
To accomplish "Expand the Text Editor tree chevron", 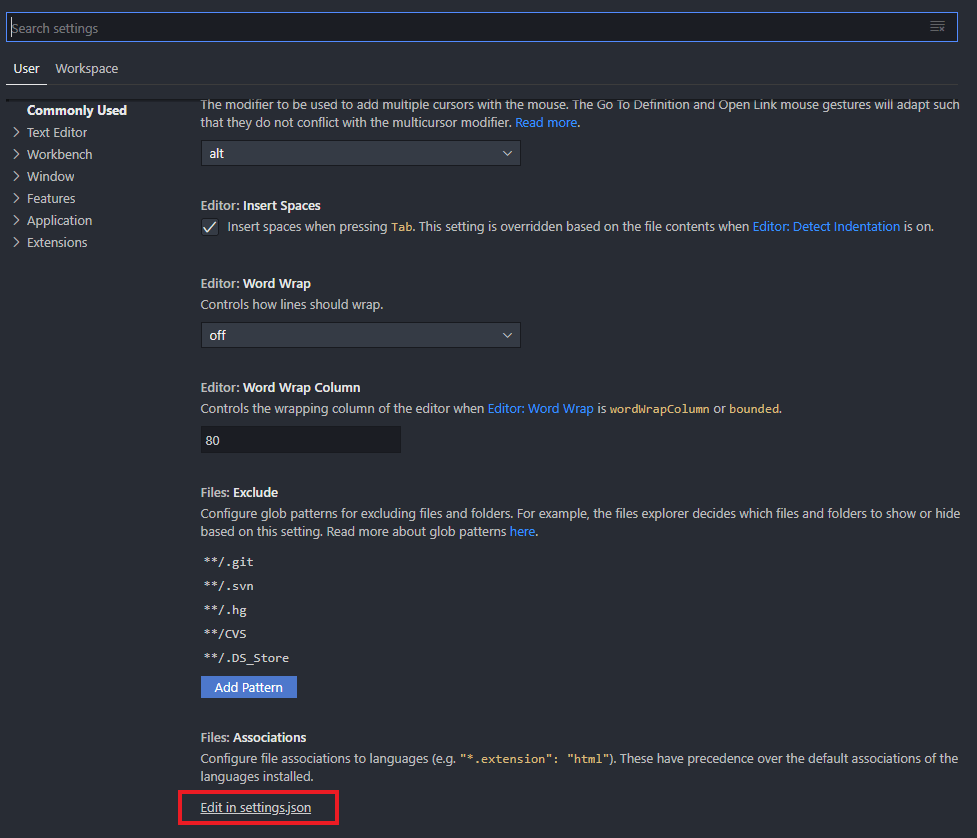I will [x=16, y=133].
